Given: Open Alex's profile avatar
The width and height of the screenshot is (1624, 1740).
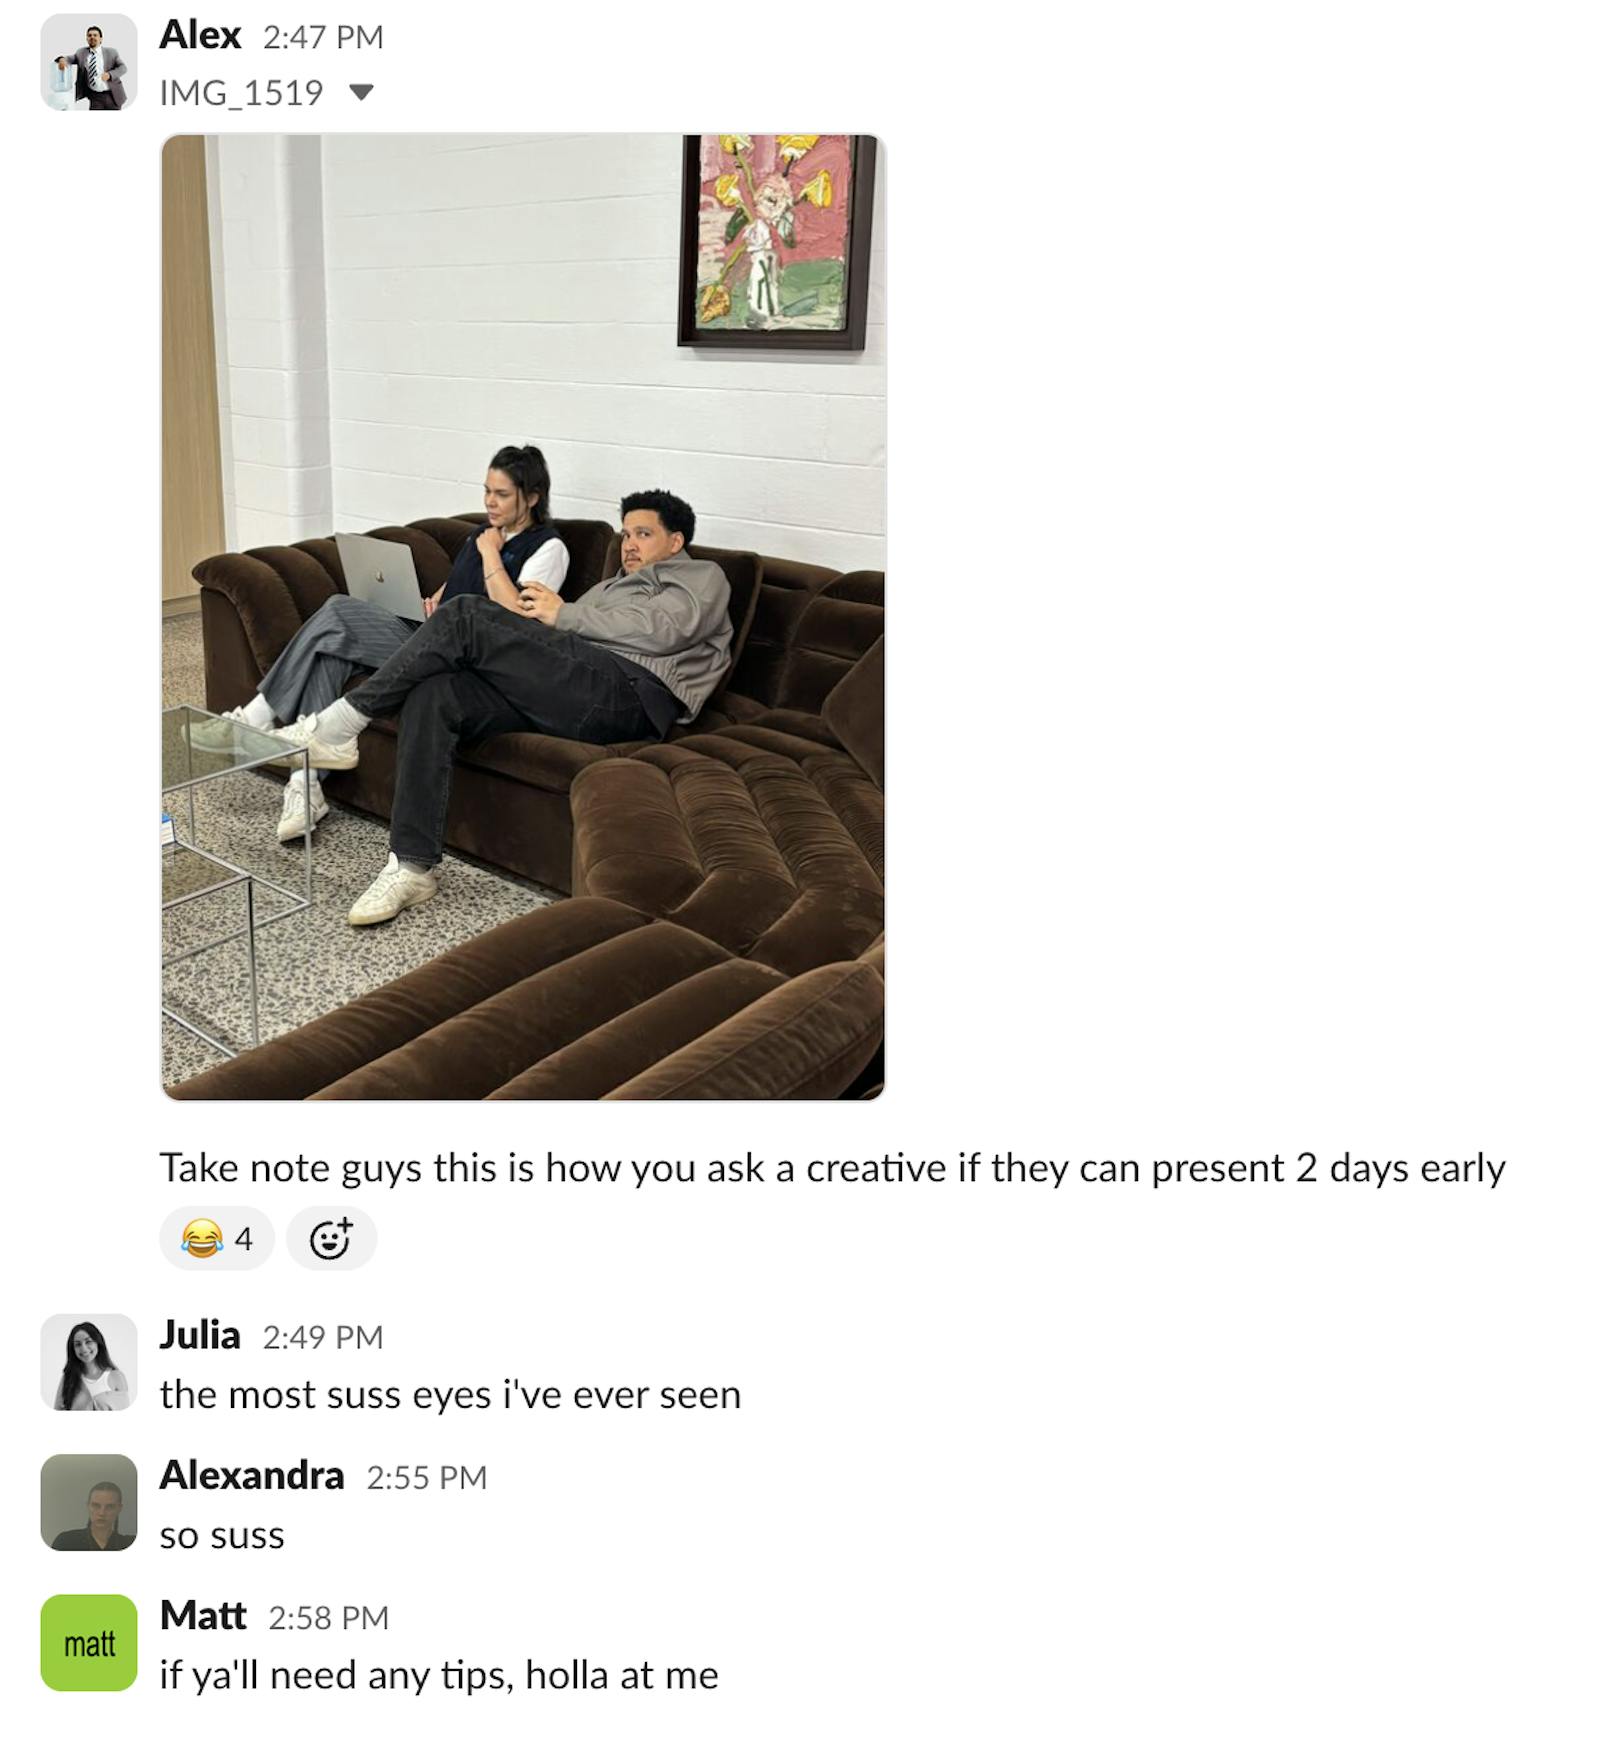Looking at the screenshot, I should (x=89, y=62).
